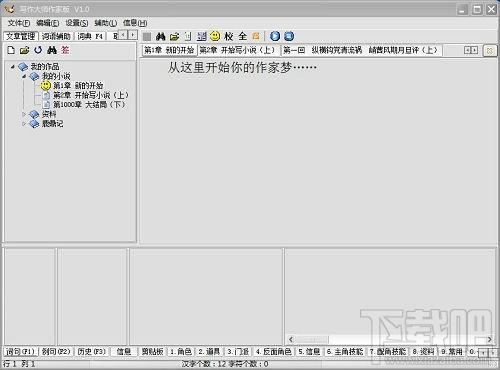Click right arrow of bottom horizontal scrollbar

pos(489,339)
